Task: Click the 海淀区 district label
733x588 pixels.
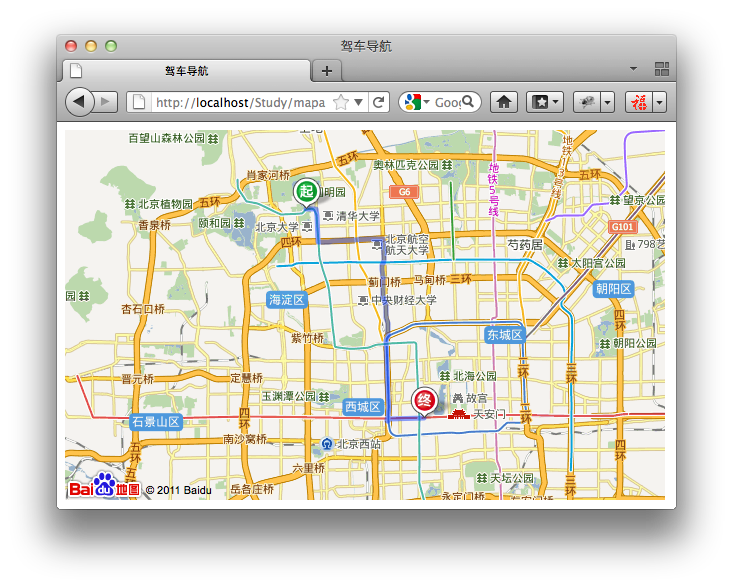Action: point(287,300)
